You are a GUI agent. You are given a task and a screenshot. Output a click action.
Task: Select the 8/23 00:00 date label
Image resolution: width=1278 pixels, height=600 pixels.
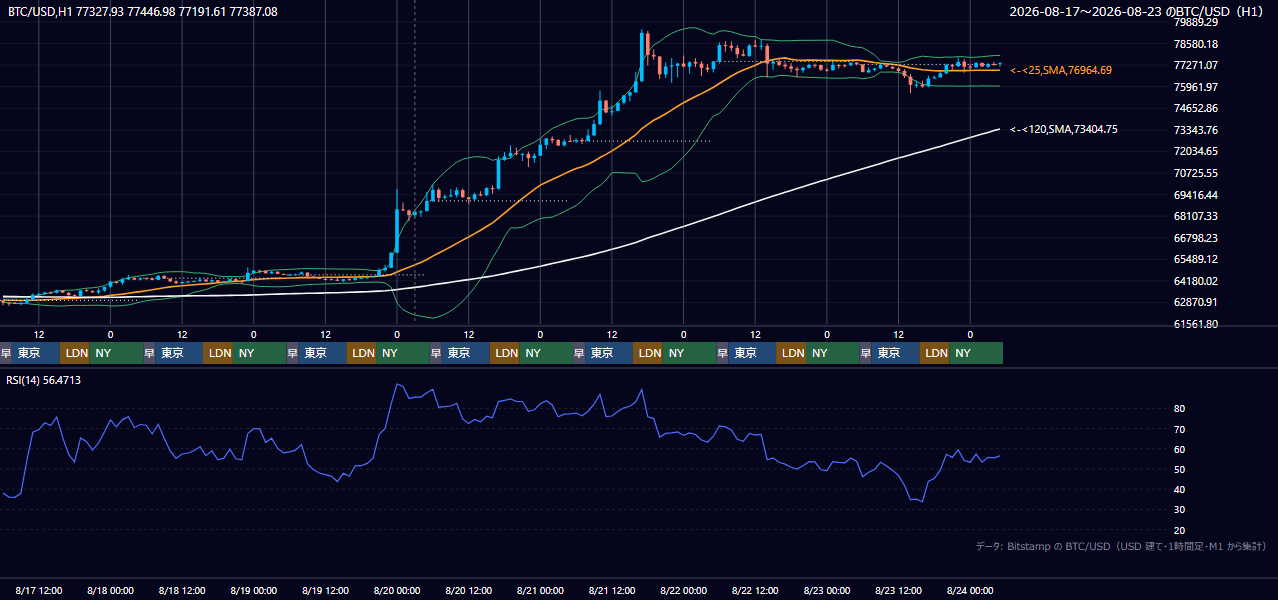(x=827, y=590)
